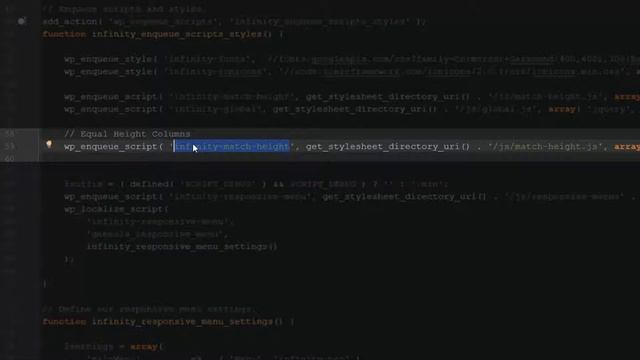This screenshot has width=640, height=360.
Task: Click wp_enqueue_script 'infinity-global' line
Action: click(352, 109)
